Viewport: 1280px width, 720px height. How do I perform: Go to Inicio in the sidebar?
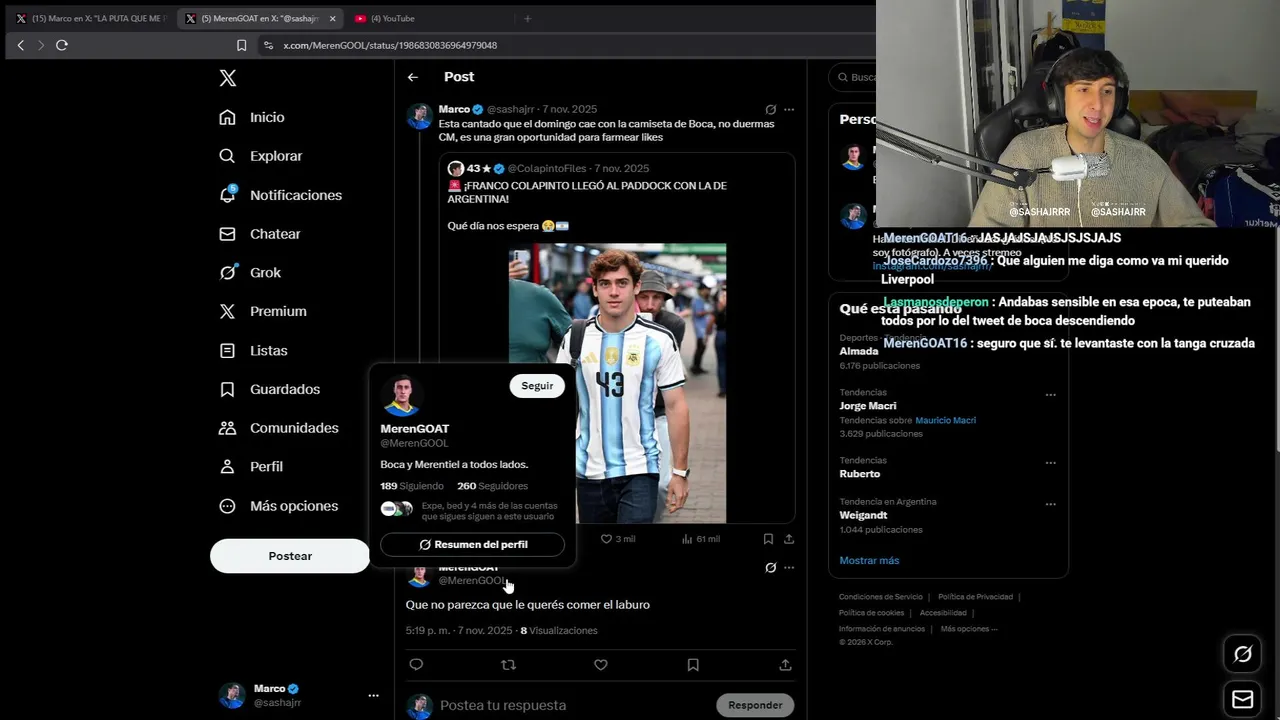(x=252, y=117)
